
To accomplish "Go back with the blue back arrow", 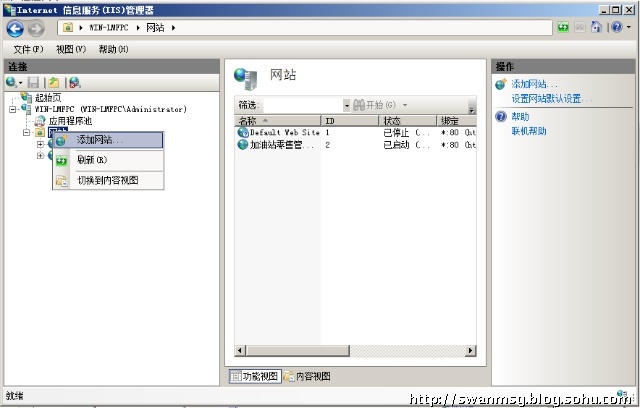I will (15, 29).
